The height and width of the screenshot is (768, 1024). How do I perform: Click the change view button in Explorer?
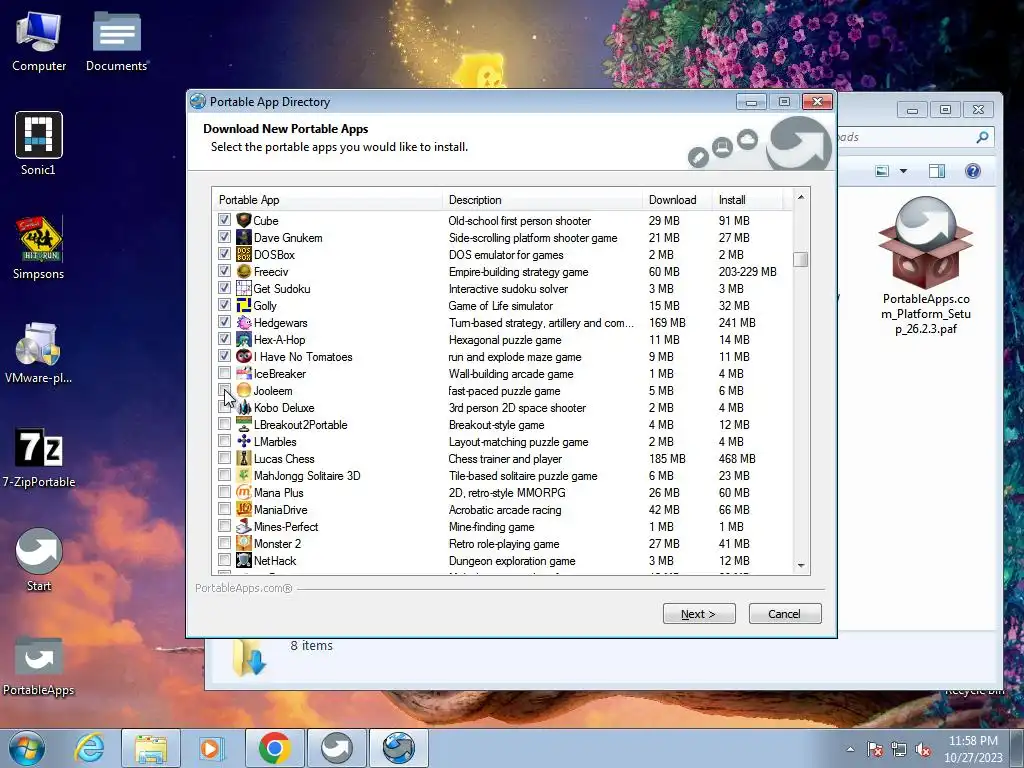[882, 171]
